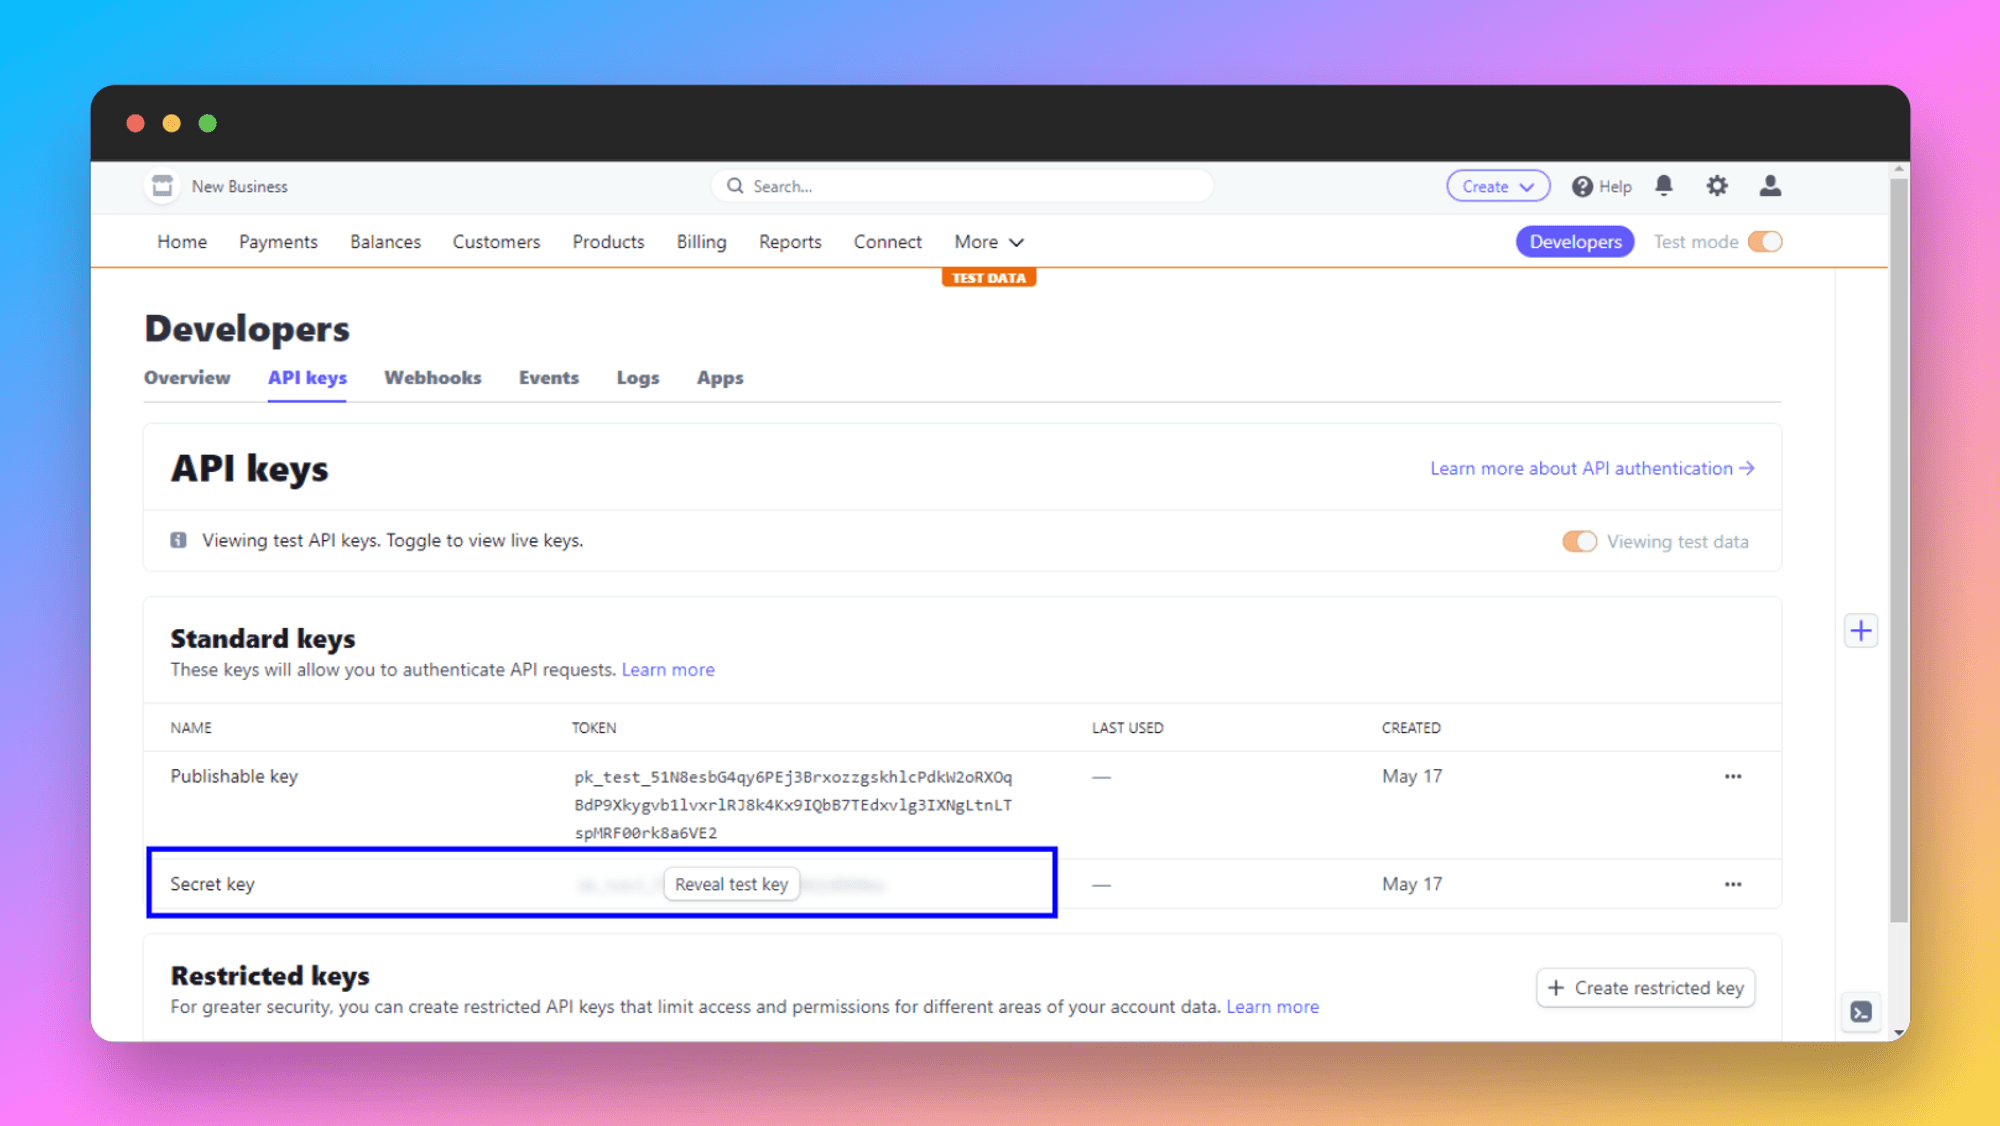Open Secret key overflow options menu
This screenshot has width=2000, height=1126.
(1733, 885)
